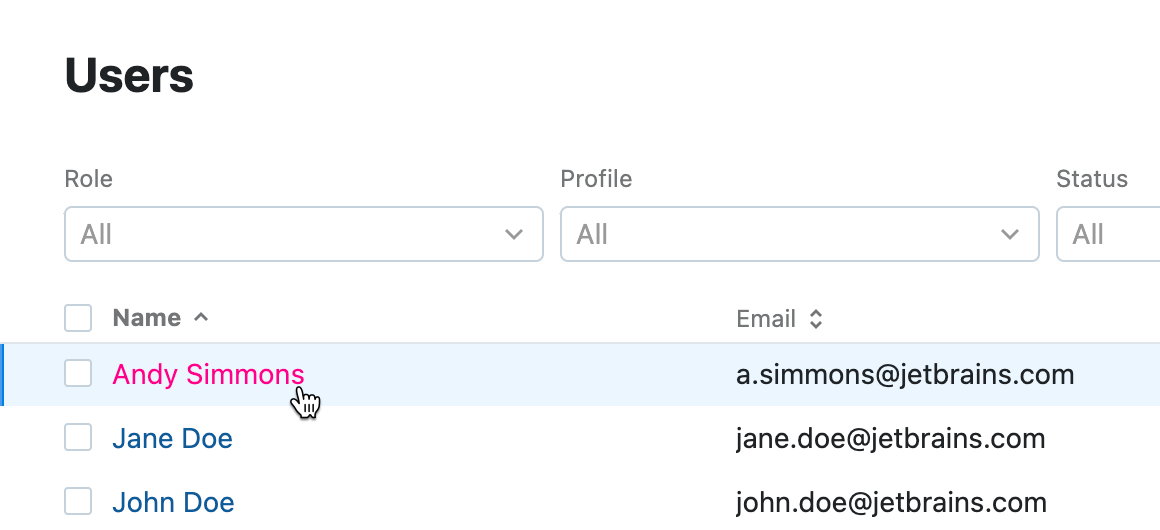Screen dimensions: 1160x530
Task: Click the jane.doe@jetbrains.com email cell
Action: click(x=890, y=438)
